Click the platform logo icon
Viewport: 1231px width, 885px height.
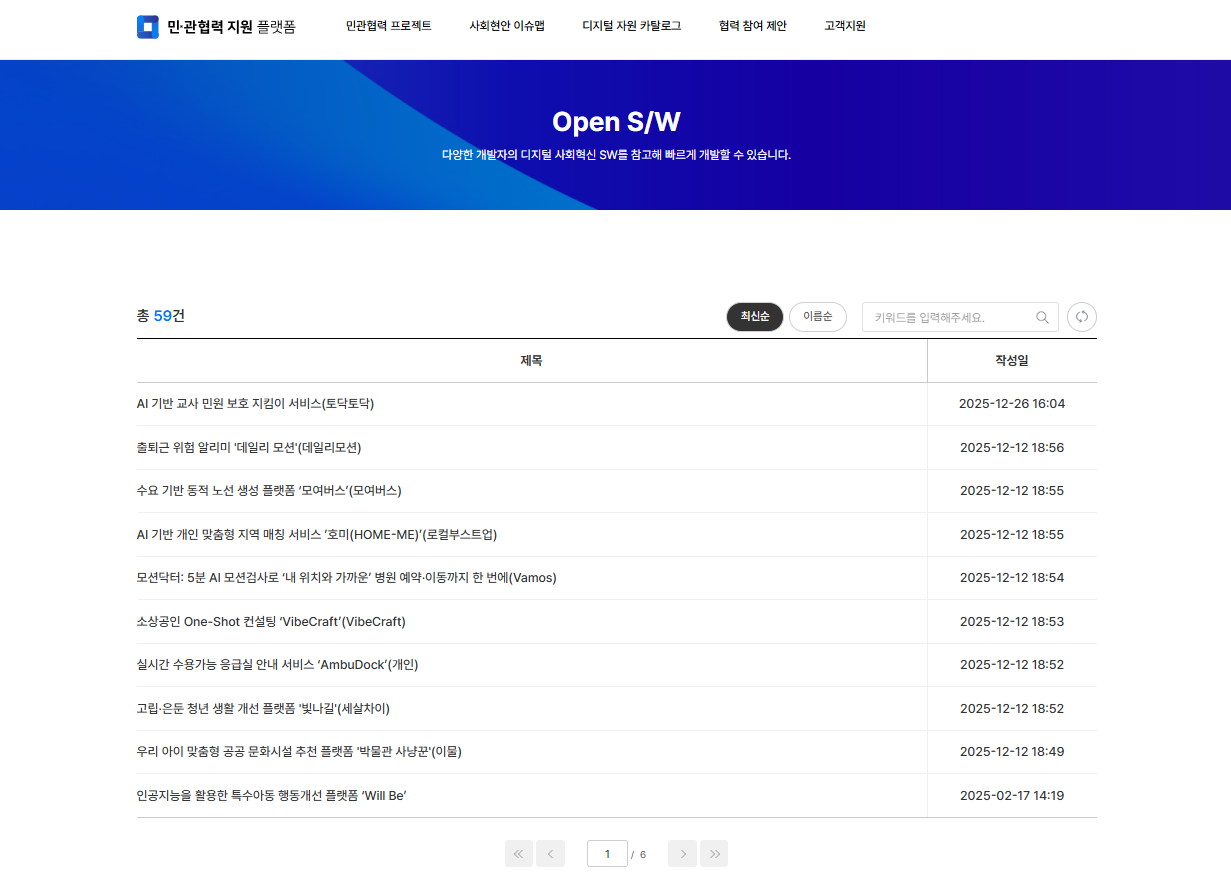tap(148, 27)
